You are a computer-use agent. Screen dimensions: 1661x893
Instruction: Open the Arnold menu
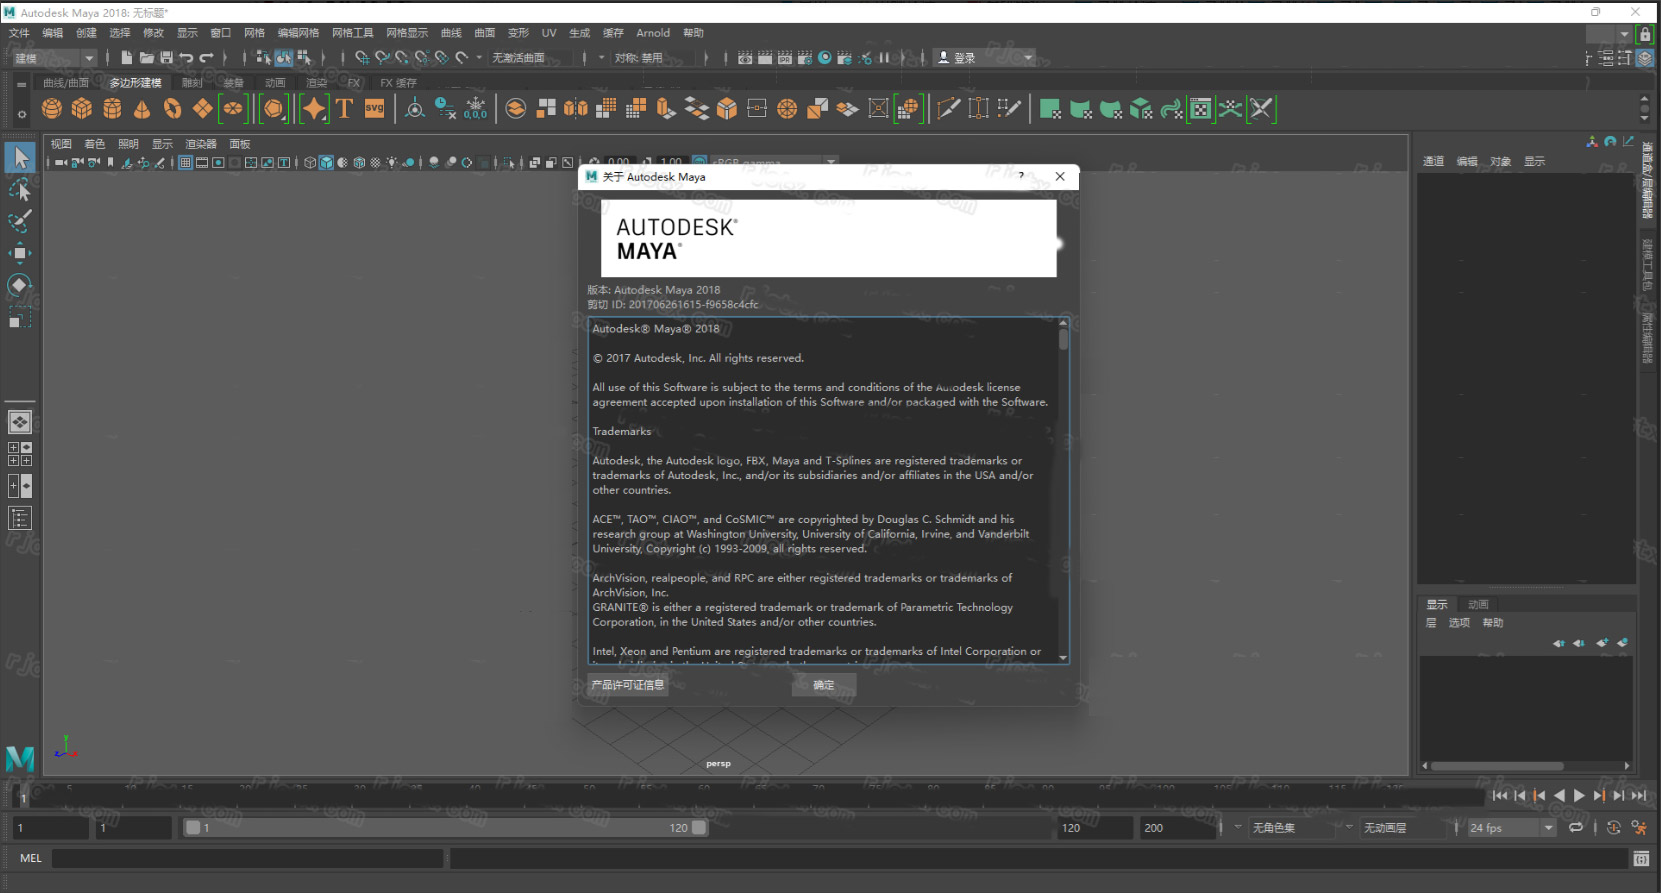tap(653, 33)
